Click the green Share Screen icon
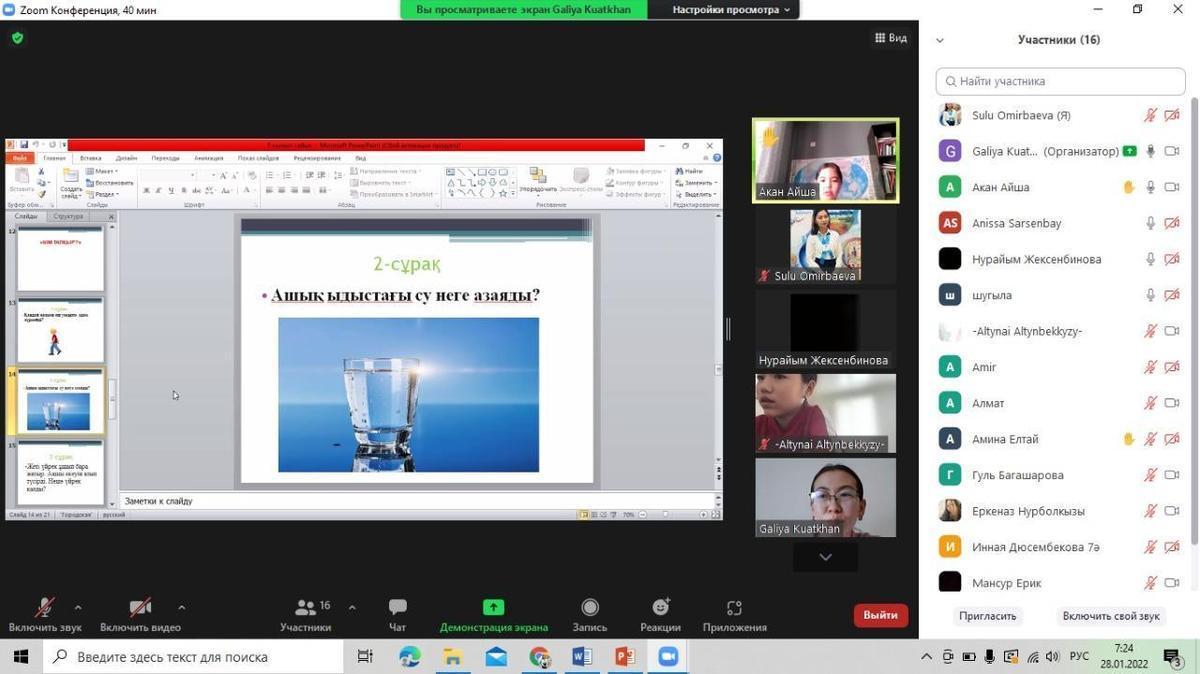This screenshot has height=674, width=1200. coord(493,608)
